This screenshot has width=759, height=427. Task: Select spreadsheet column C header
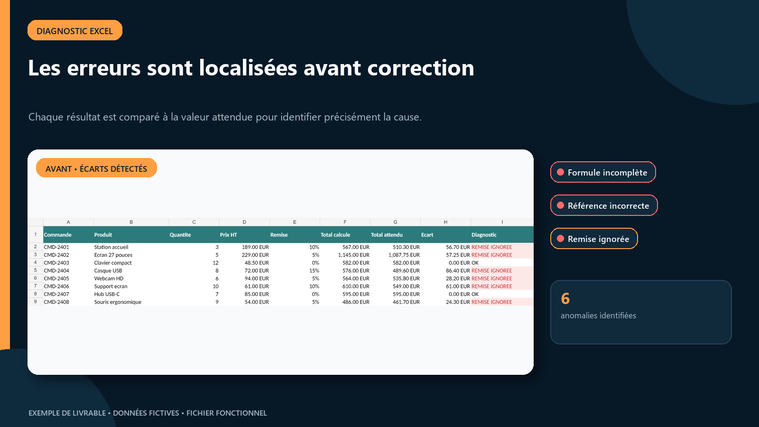point(194,222)
